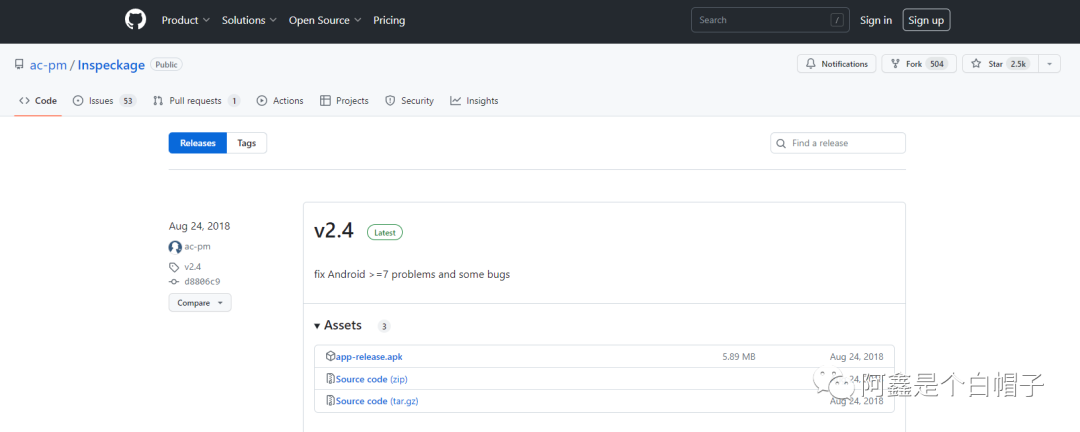This screenshot has height=432, width=1080.
Task: Open the Inspeckage repository link
Action: [x=111, y=65]
